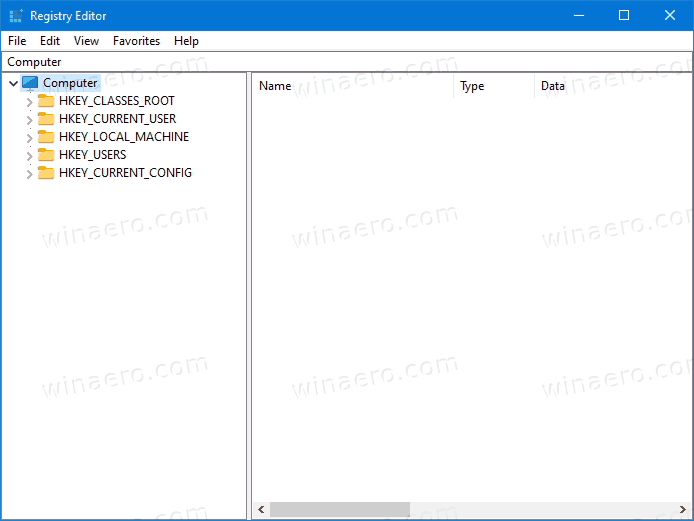Close the Registry Editor window

tap(670, 15)
